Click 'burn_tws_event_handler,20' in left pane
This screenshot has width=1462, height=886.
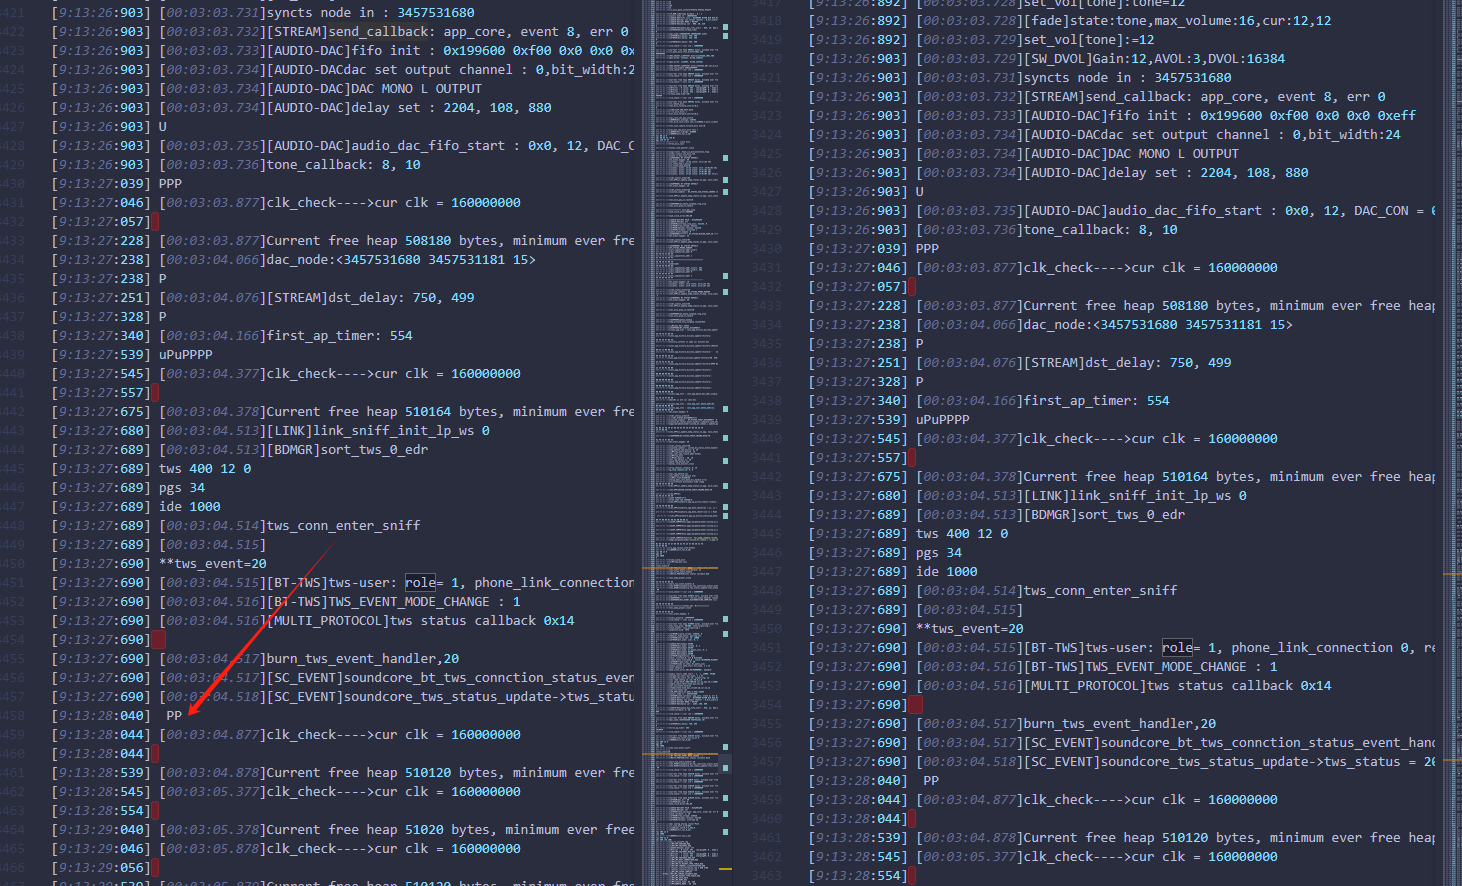(363, 658)
